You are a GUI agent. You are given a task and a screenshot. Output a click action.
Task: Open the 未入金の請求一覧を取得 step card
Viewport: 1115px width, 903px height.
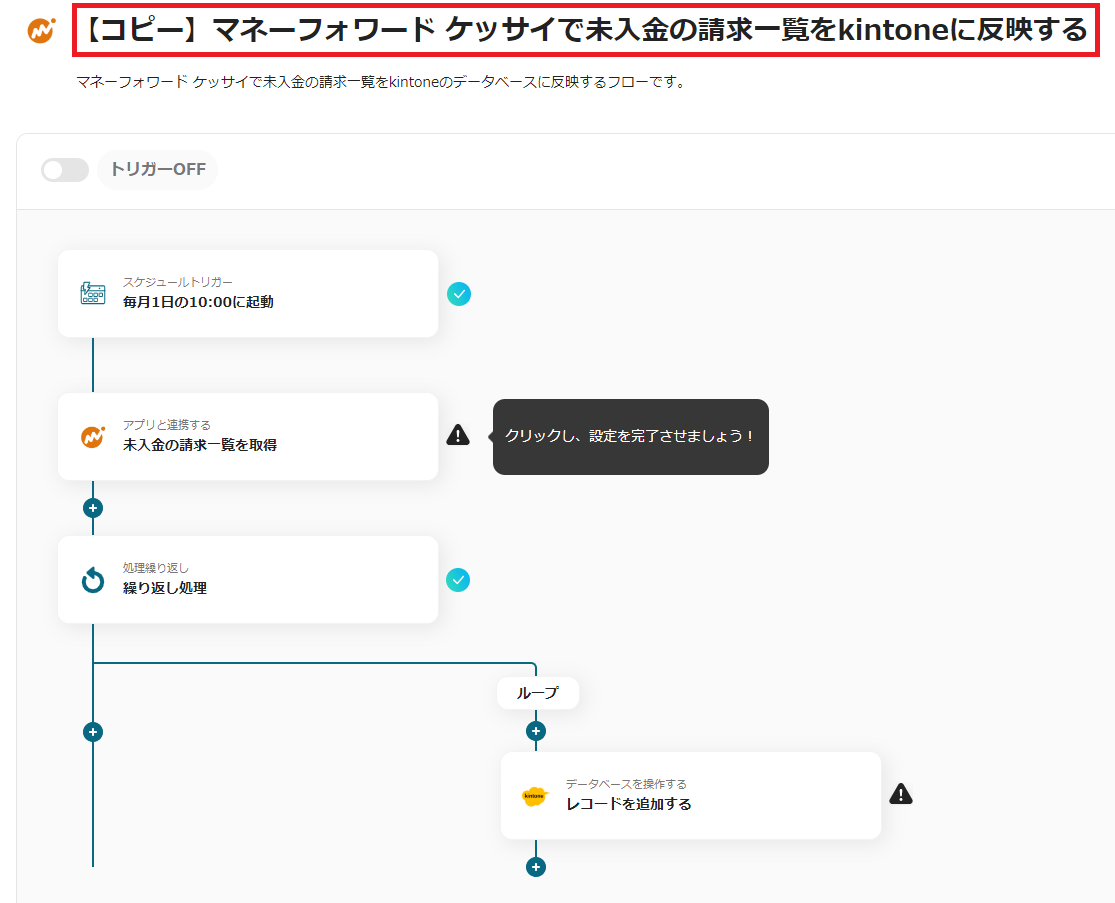click(248, 437)
